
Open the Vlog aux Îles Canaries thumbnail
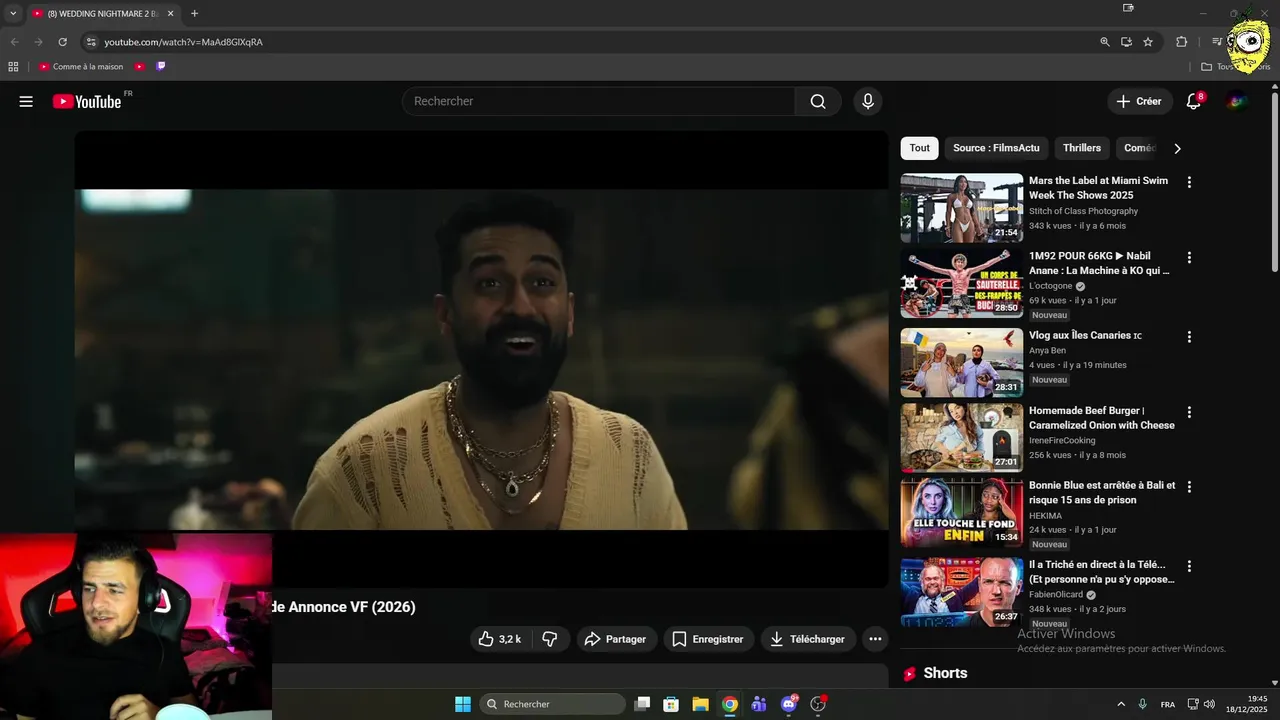tap(962, 363)
